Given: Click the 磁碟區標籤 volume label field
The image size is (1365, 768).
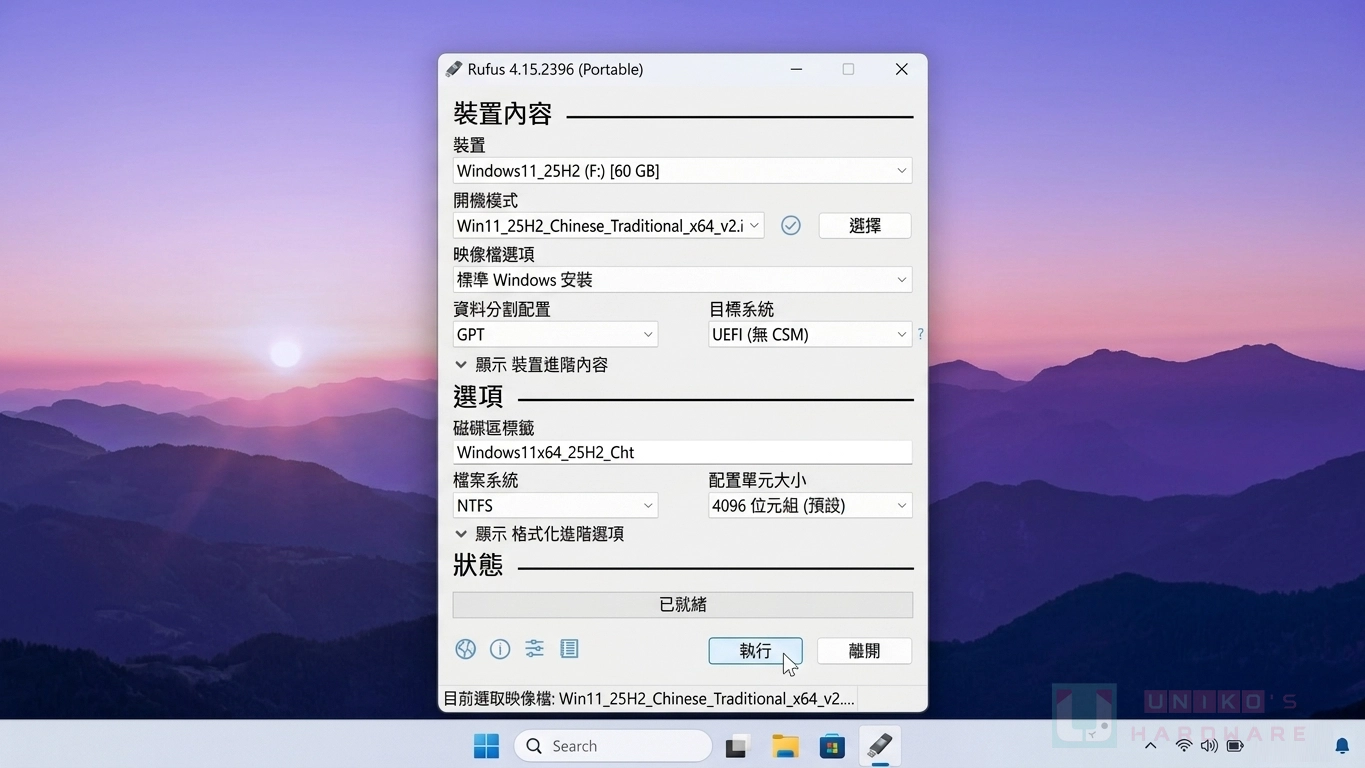Looking at the screenshot, I should tap(682, 452).
